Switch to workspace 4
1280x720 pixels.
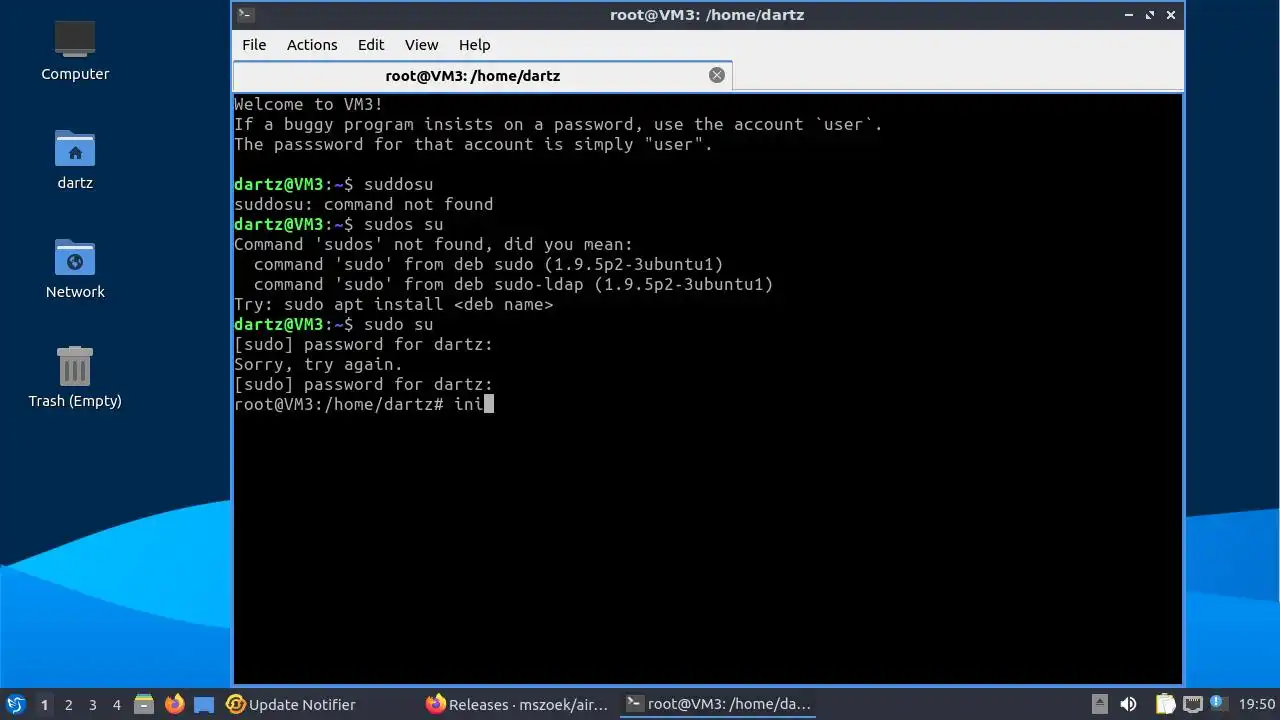(117, 705)
